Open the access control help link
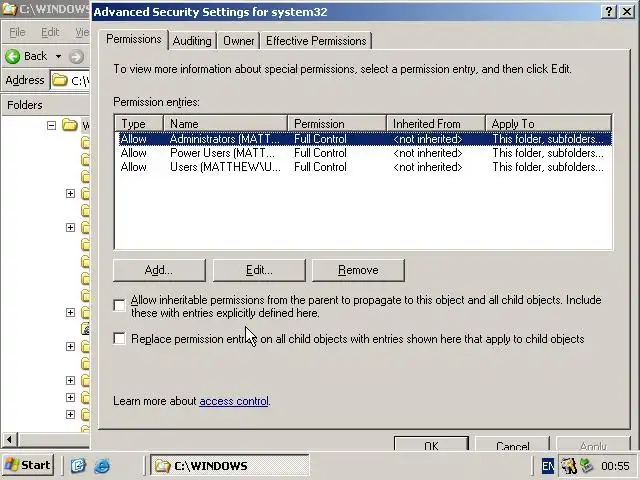Screen dimensions: 640x480 tap(234, 401)
